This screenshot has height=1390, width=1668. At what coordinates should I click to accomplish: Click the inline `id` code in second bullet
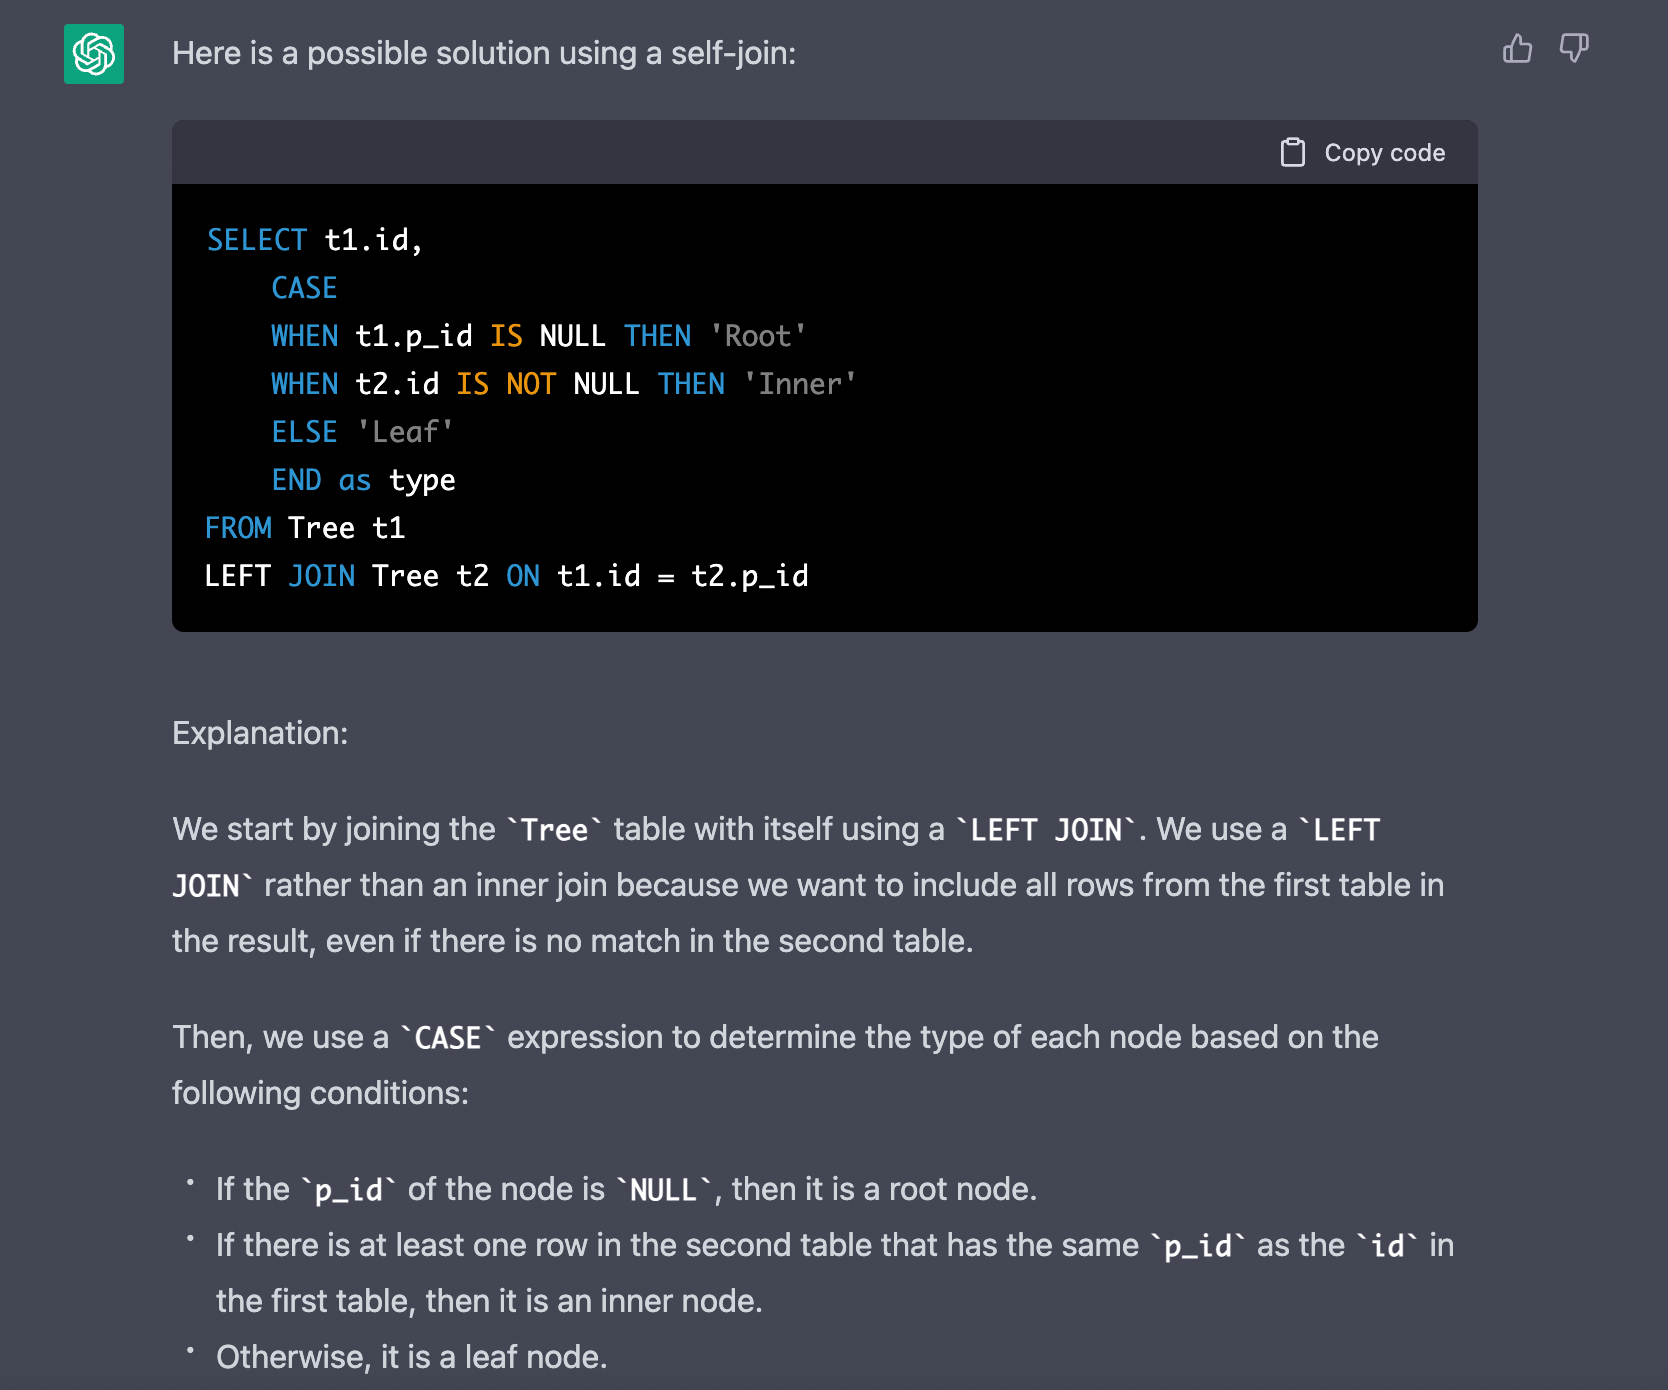point(1387,1246)
